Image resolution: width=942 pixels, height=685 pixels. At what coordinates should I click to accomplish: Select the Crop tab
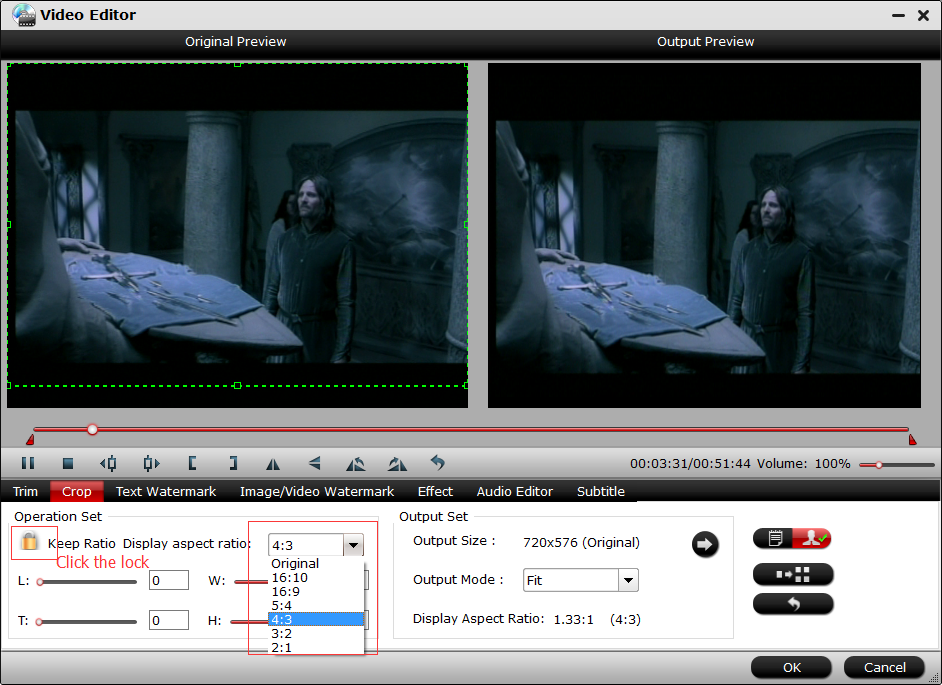tap(77, 492)
